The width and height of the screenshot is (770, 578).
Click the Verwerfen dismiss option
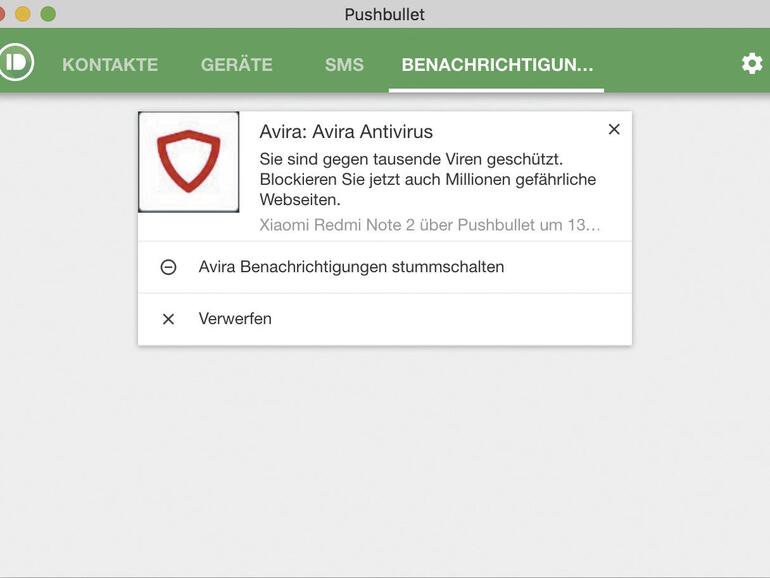(385, 319)
